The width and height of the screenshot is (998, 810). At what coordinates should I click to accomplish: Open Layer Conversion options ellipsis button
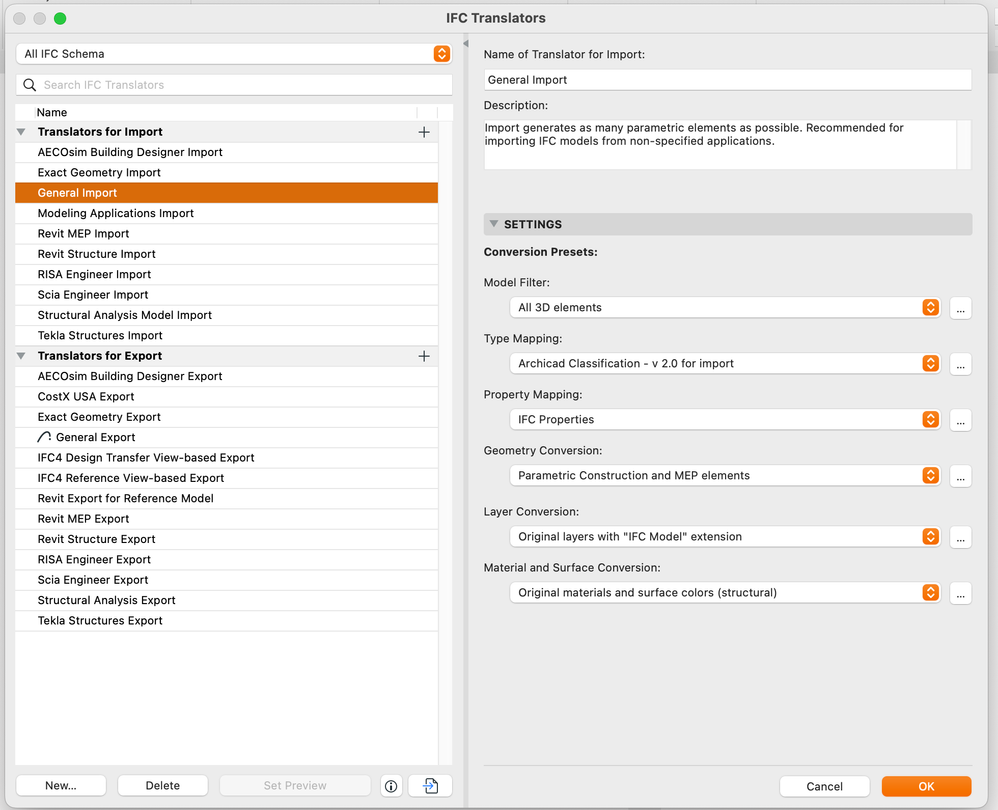[x=960, y=537]
